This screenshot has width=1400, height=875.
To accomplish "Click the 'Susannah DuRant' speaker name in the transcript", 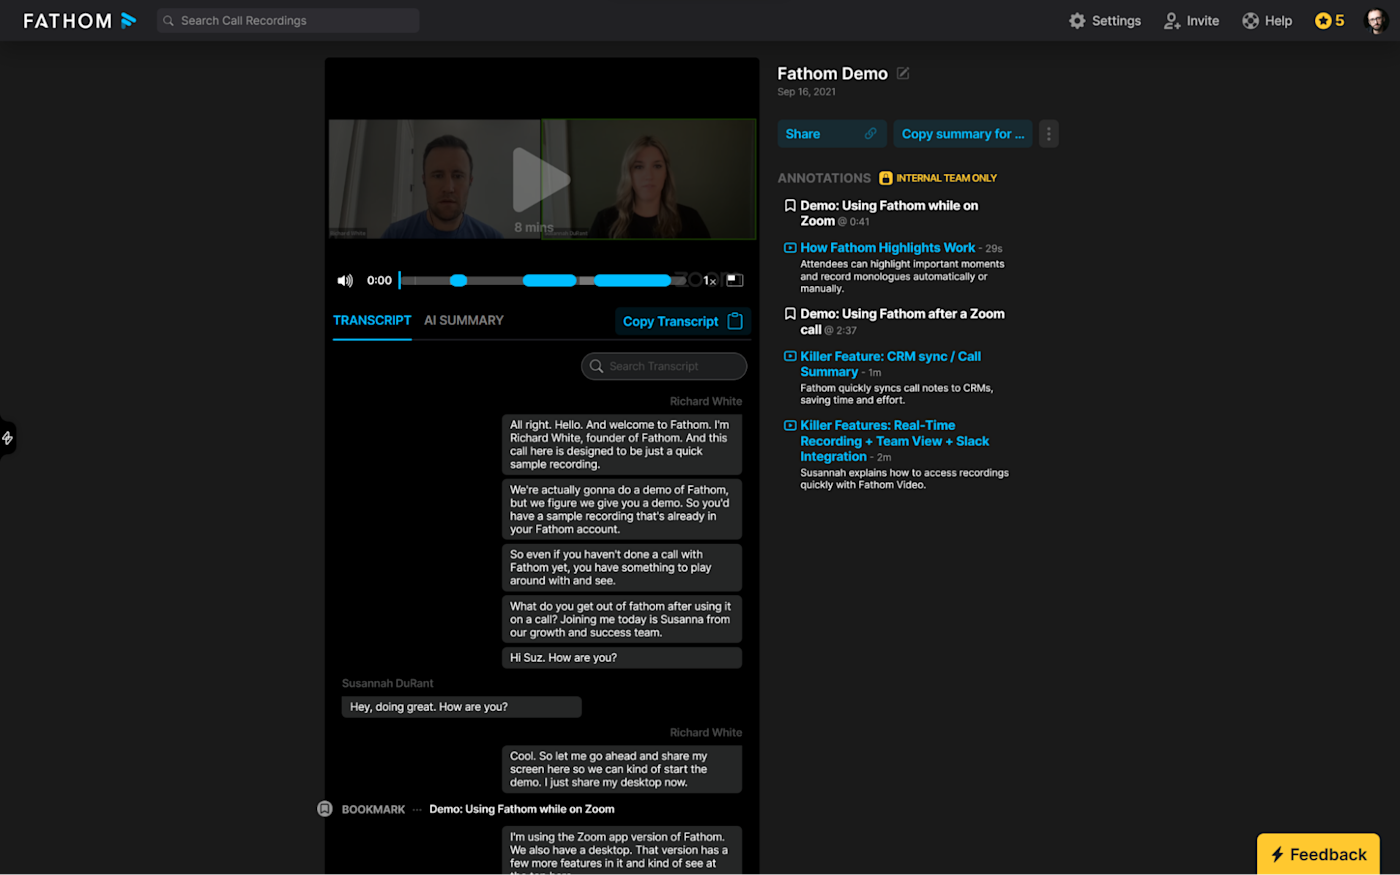I will pos(388,684).
